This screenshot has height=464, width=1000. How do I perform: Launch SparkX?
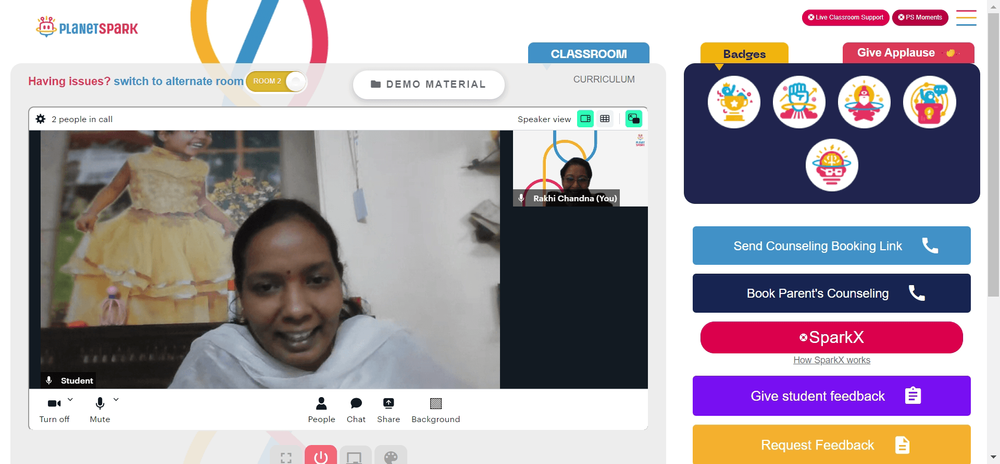(832, 337)
